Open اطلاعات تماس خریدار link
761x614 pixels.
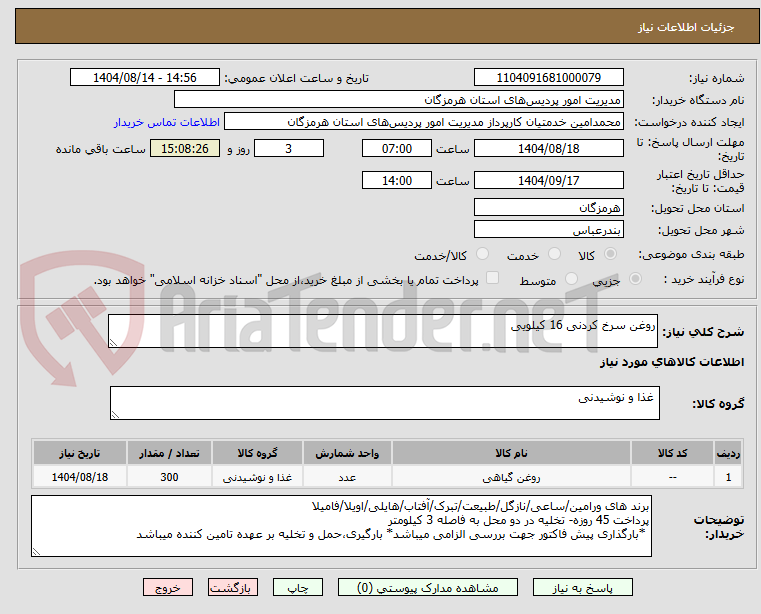167,122
